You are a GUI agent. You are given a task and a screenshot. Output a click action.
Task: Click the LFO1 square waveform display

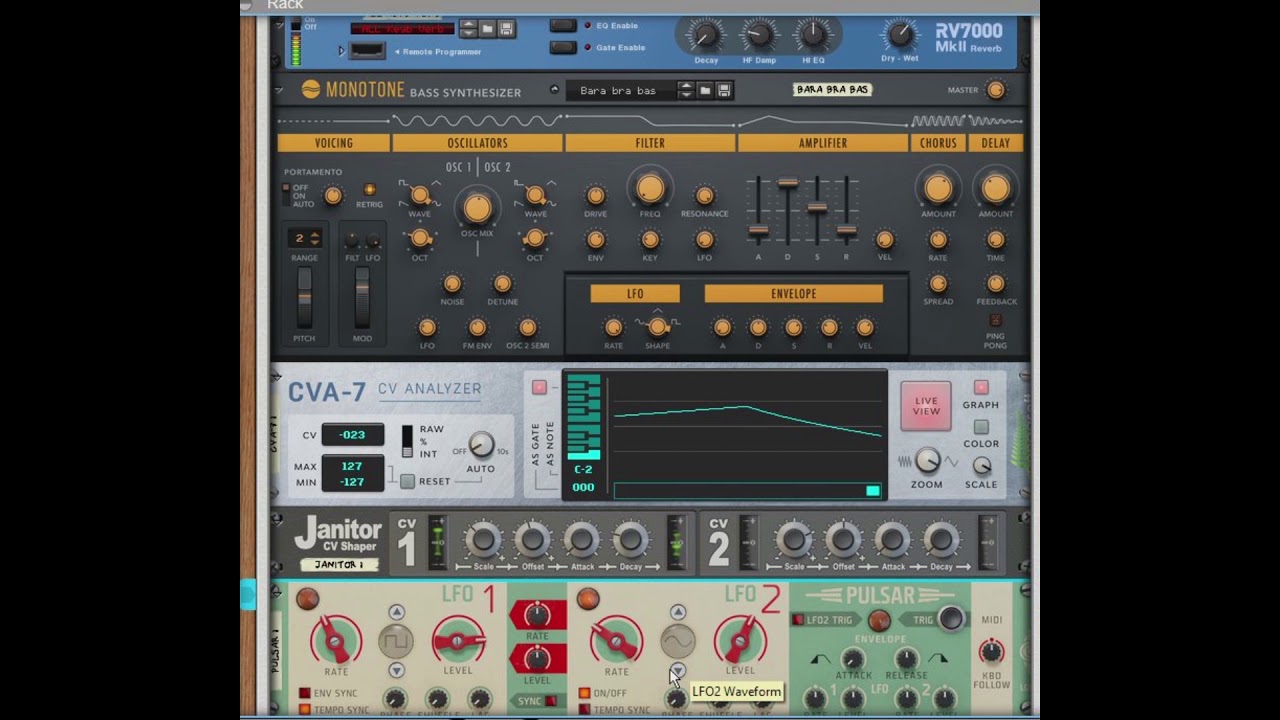(x=397, y=641)
